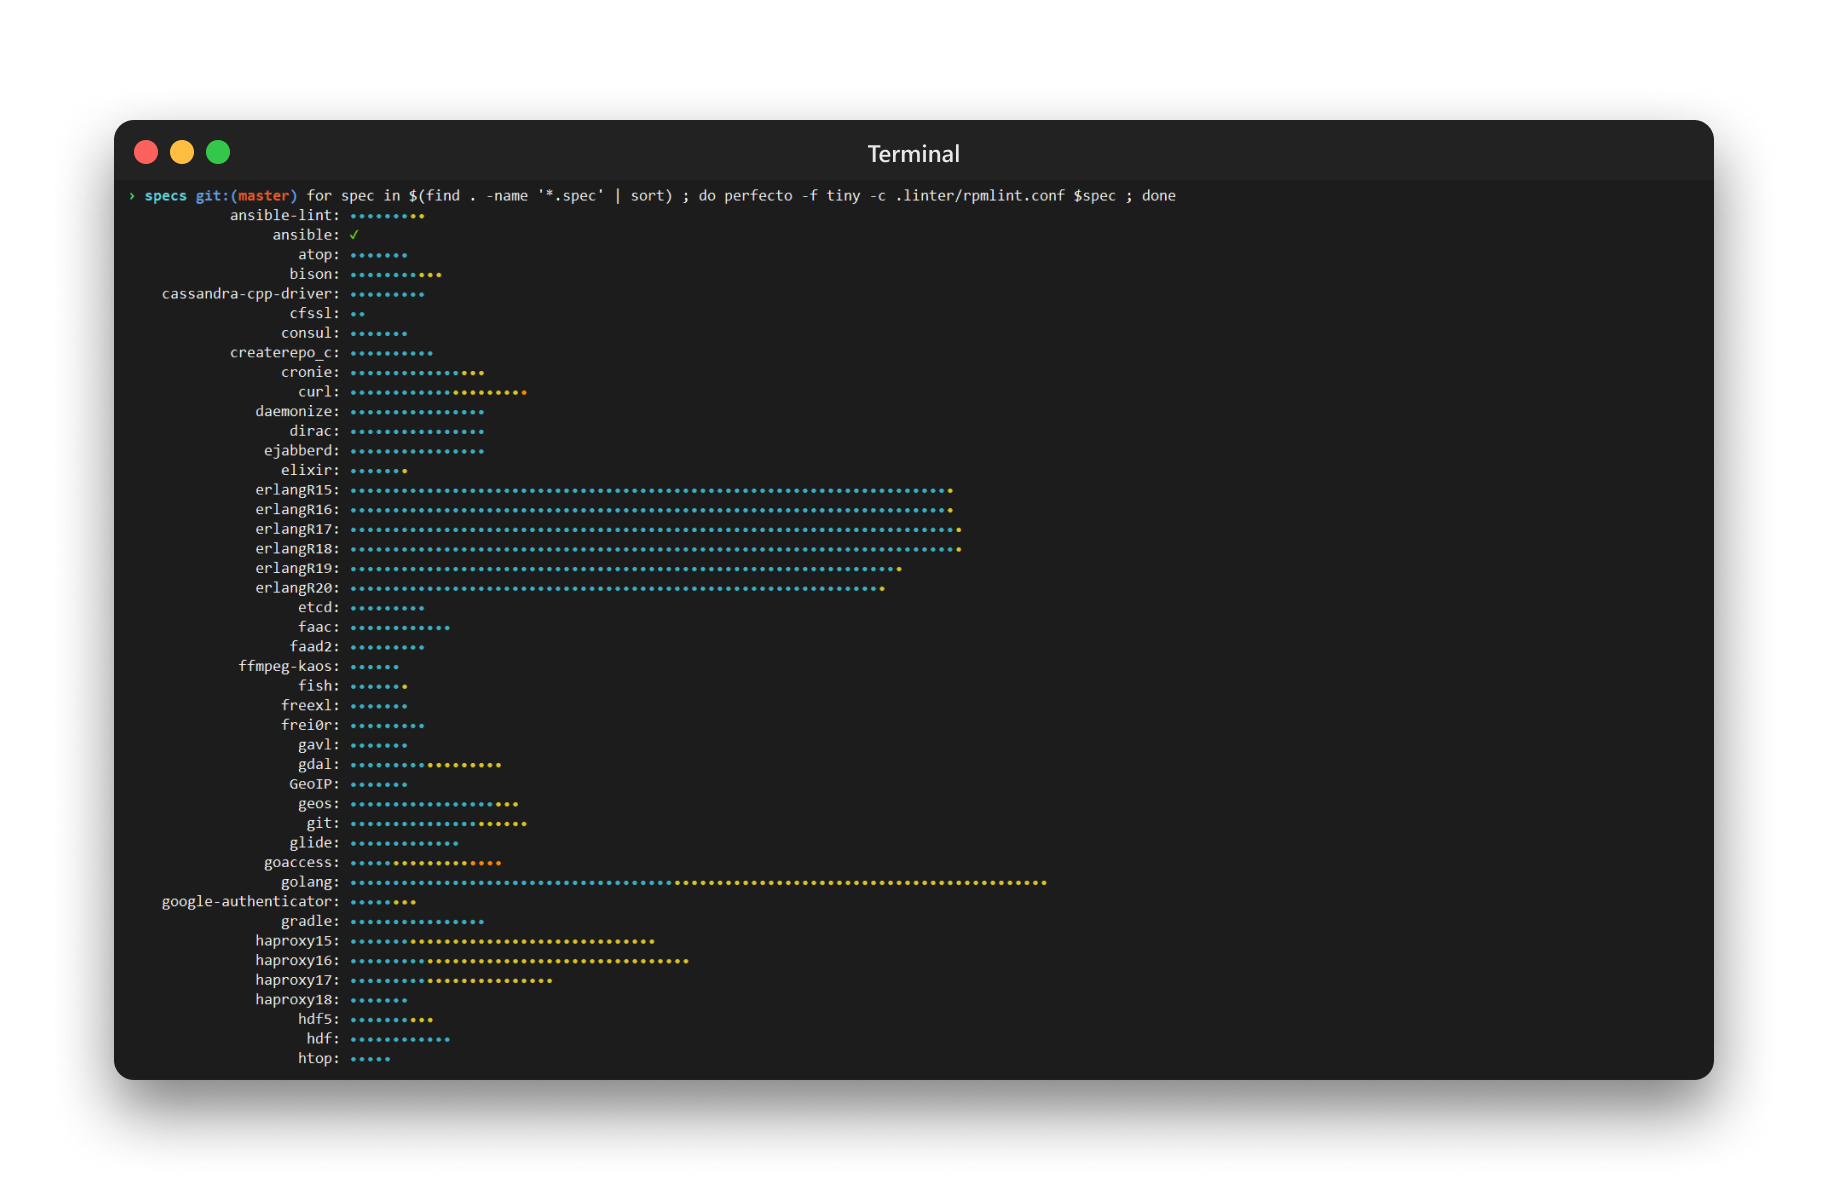The image size is (1828, 1200).
Task: Click the yellow minimize window button
Action: click(x=182, y=152)
